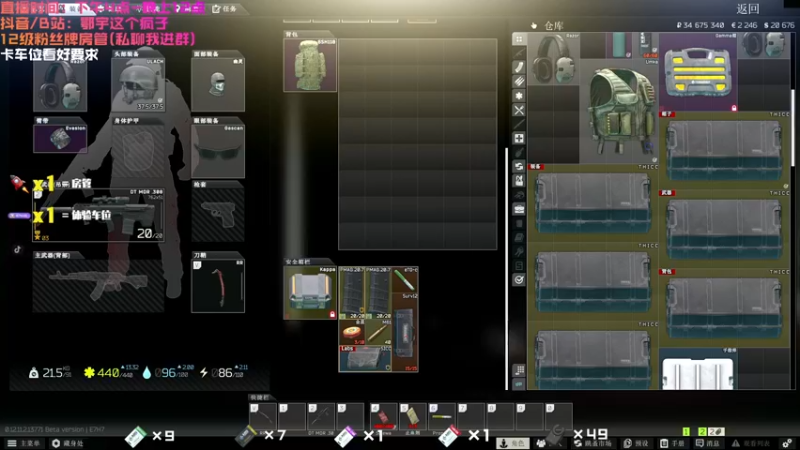
Task: Click the empty back weapon slot
Action: 98,285
